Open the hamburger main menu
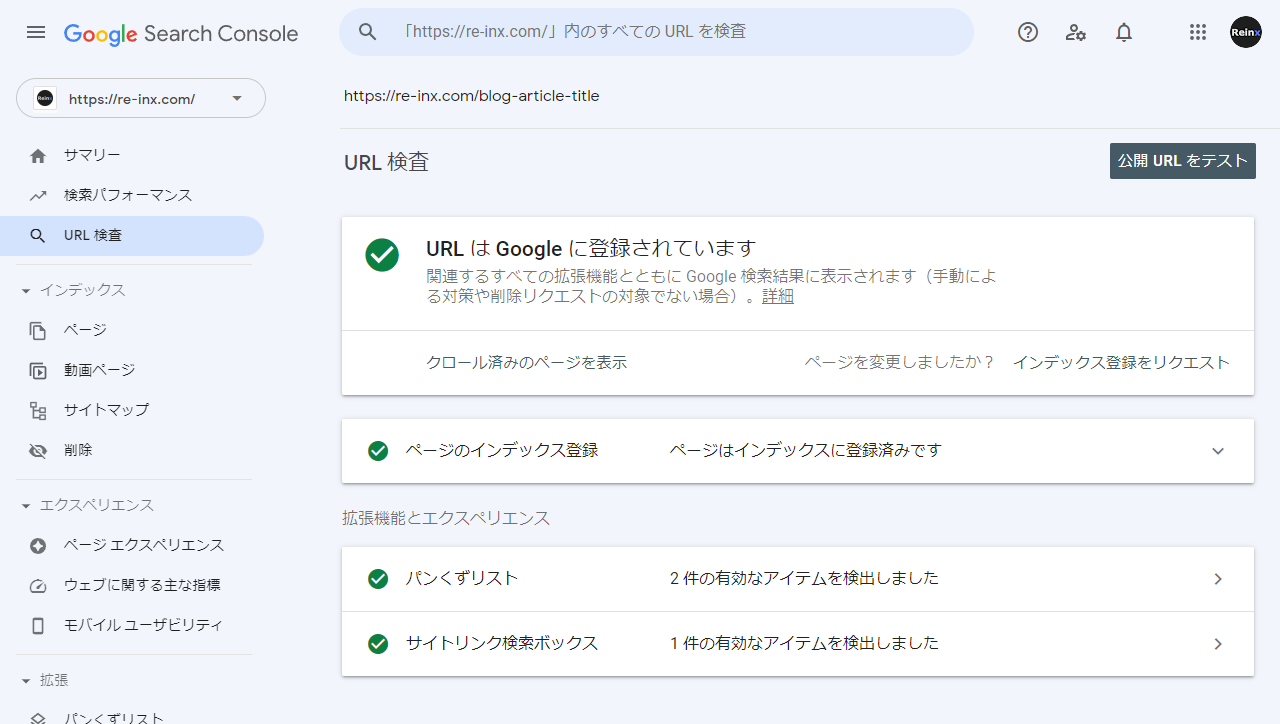This screenshot has width=1280, height=724. pyautogui.click(x=36, y=32)
